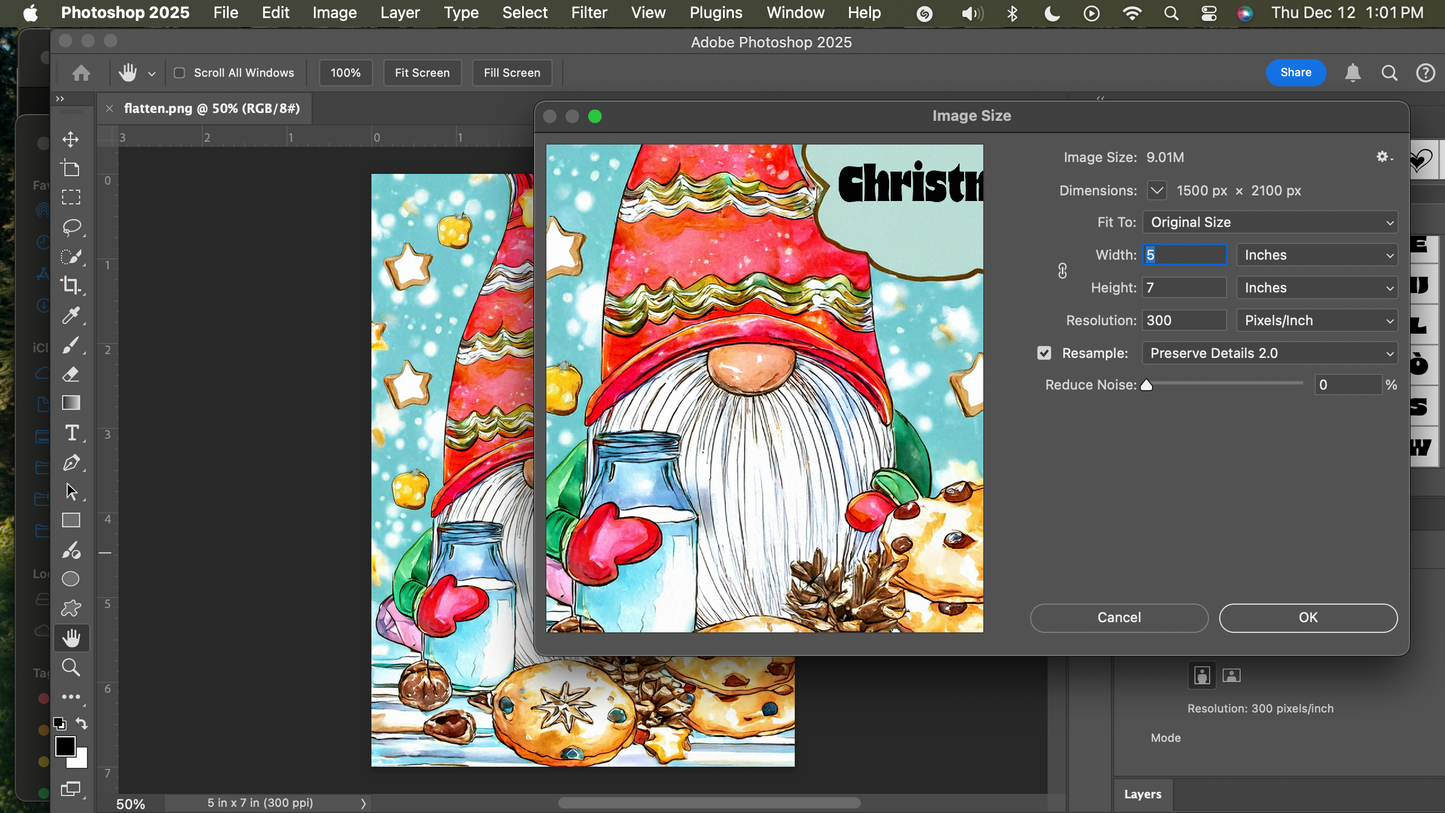1445x813 pixels.
Task: Open macOS Control Center icon
Action: [x=1209, y=13]
